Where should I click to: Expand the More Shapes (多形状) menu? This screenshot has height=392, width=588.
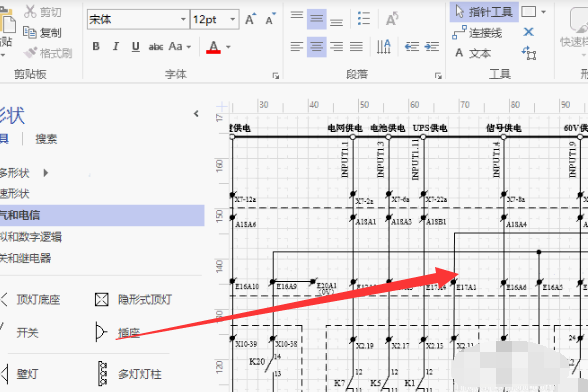coord(25,173)
